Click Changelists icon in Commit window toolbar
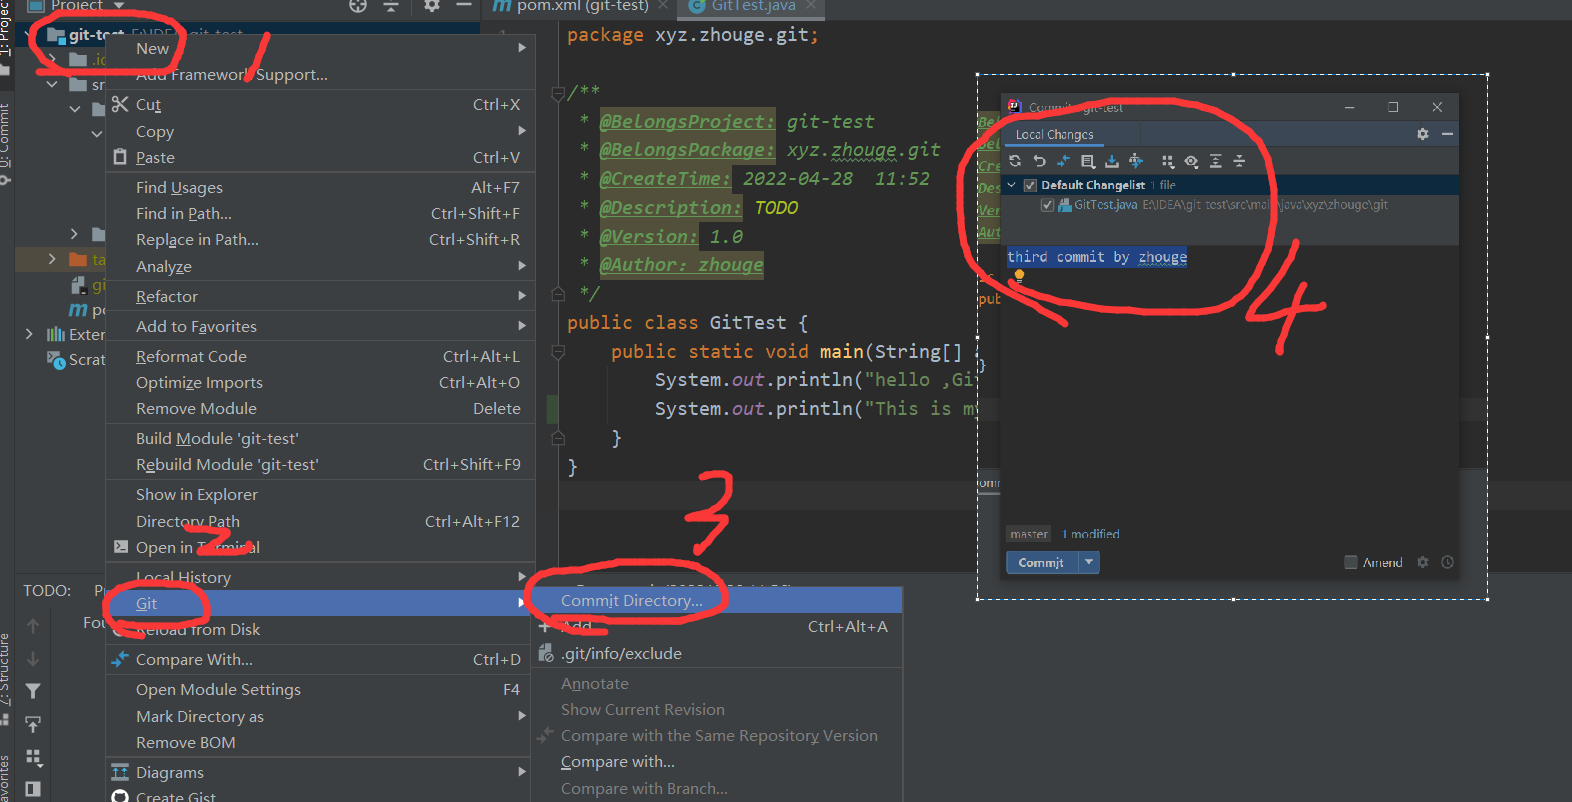Viewport: 1572px width, 802px height. 1088,161
